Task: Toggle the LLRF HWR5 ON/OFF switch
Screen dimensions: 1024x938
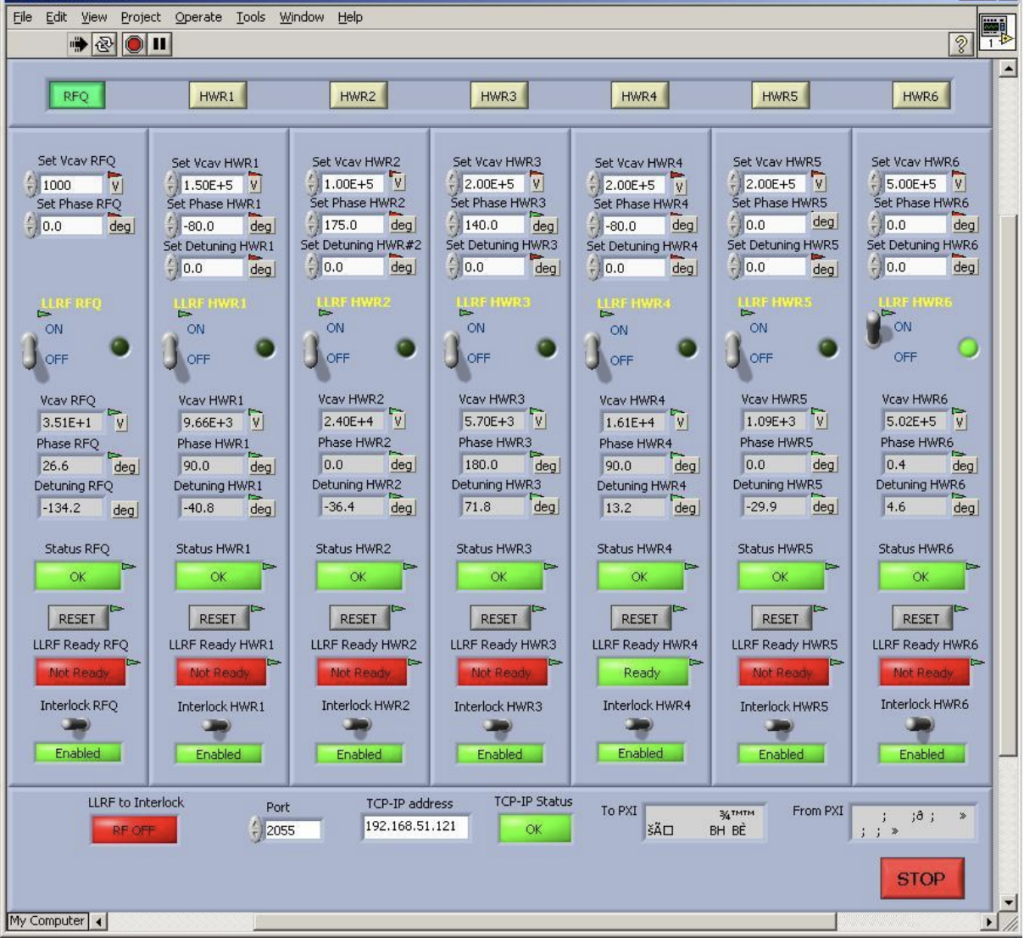Action: click(733, 351)
